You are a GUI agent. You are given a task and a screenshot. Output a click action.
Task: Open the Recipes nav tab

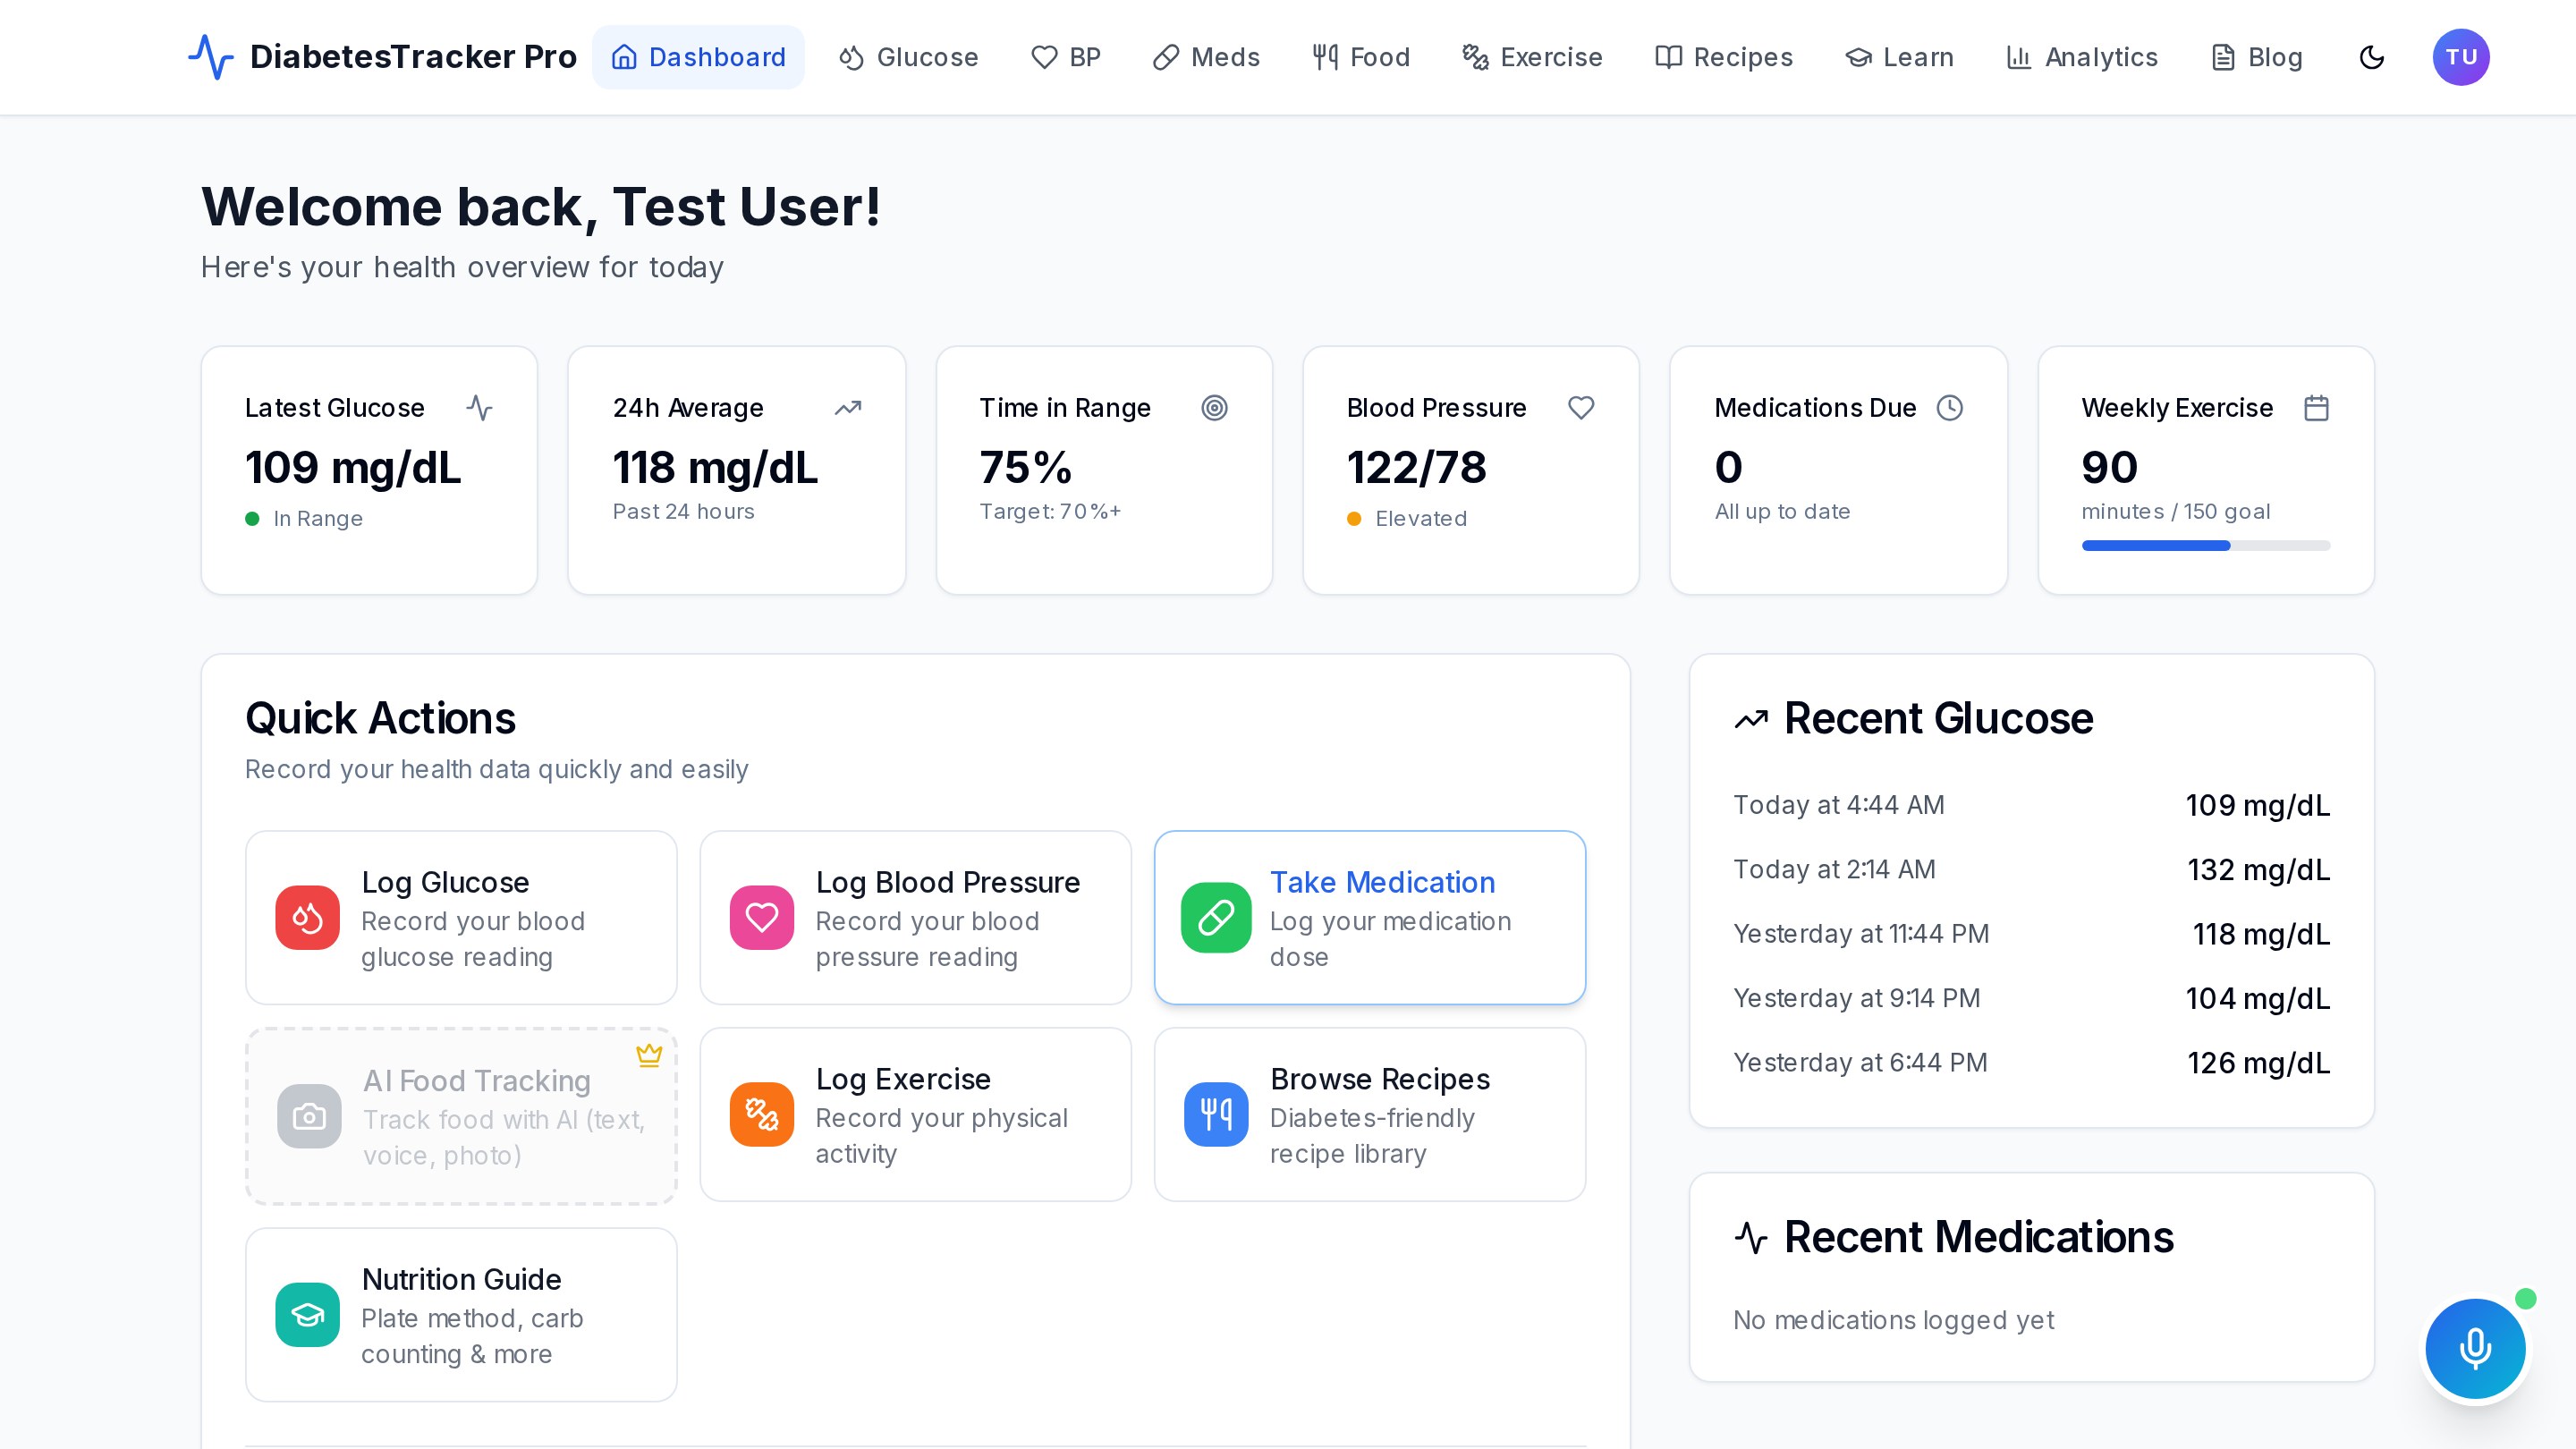point(1724,57)
